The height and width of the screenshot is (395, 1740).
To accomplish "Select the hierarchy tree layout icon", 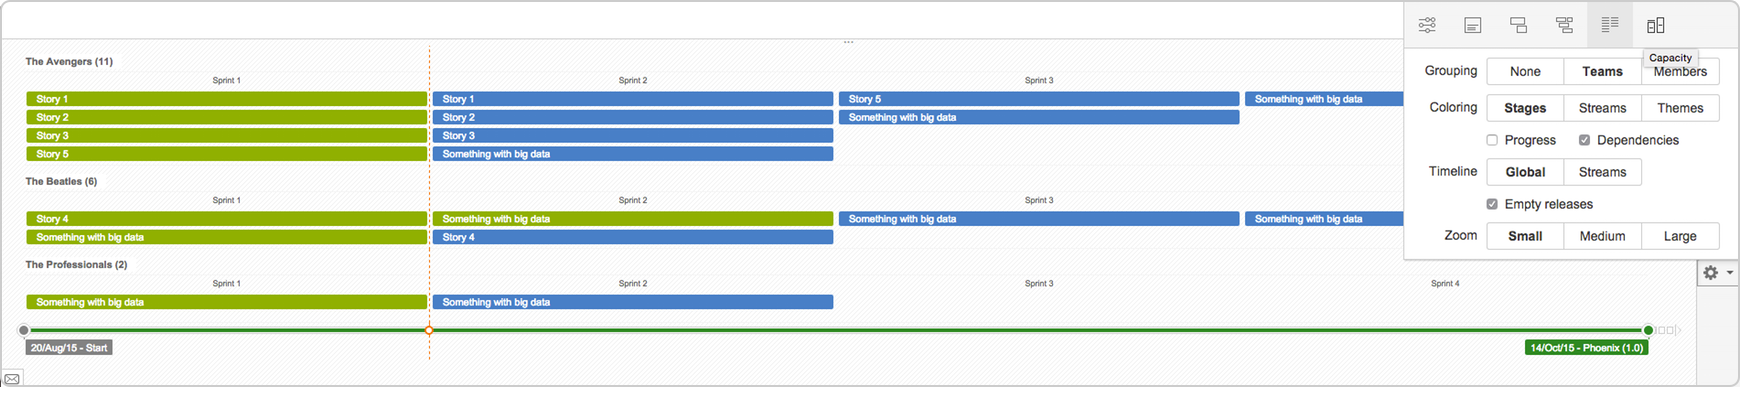I will pyautogui.click(x=1564, y=25).
